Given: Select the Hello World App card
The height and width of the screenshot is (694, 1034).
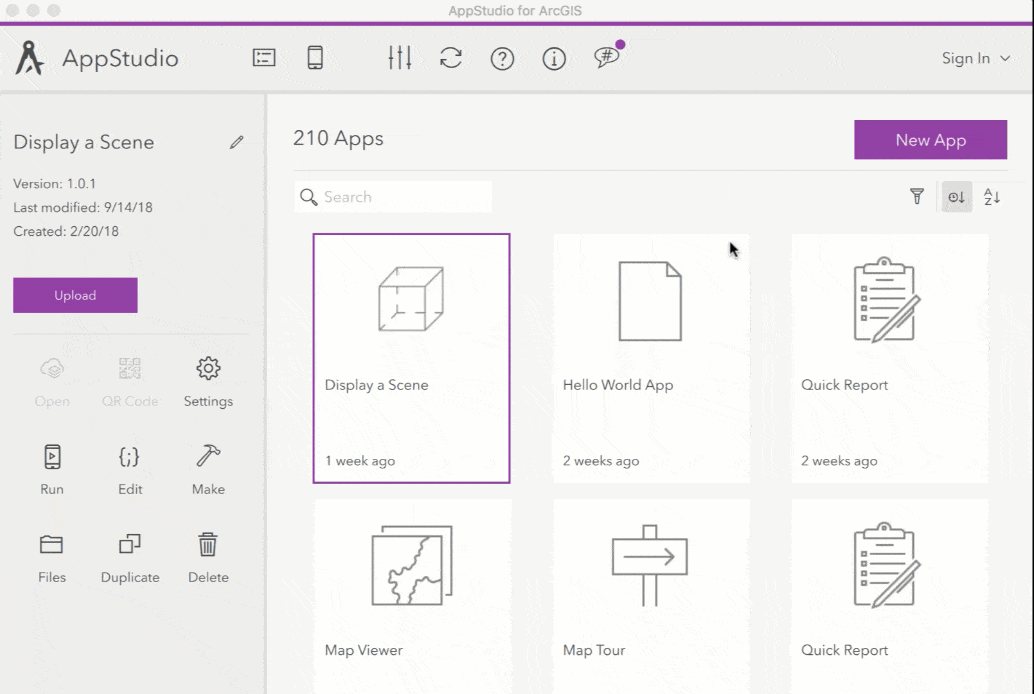Looking at the screenshot, I should pyautogui.click(x=652, y=358).
